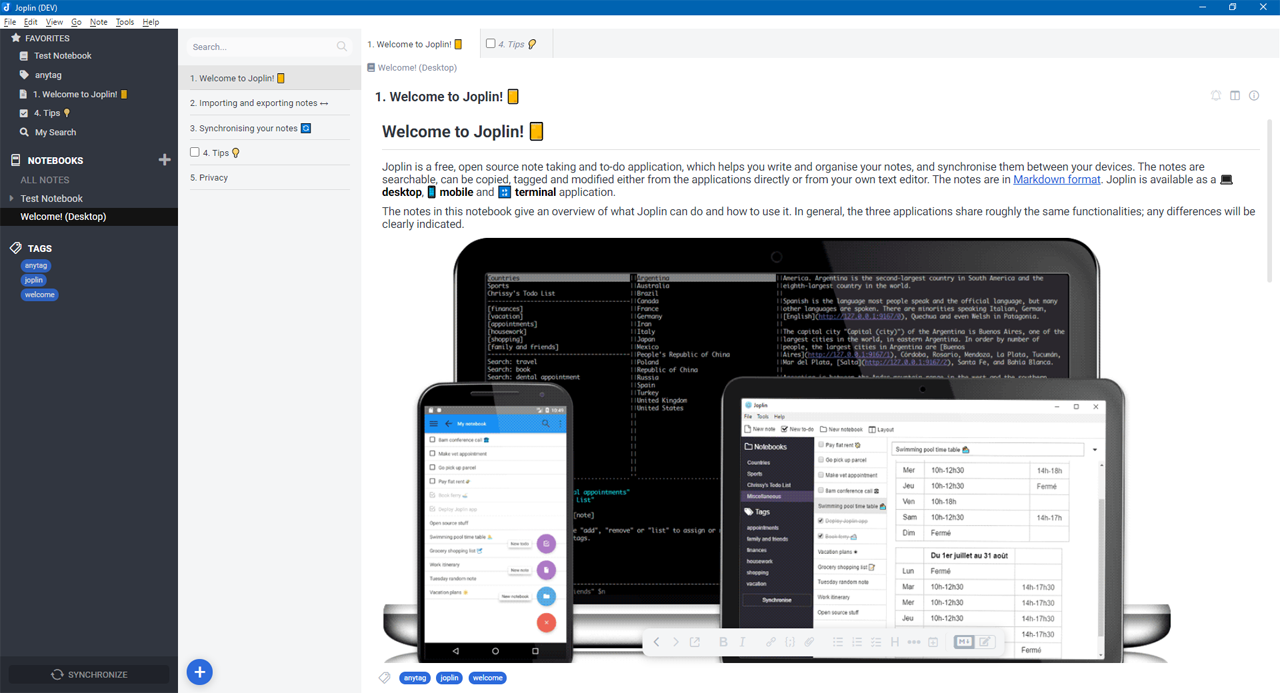Screen dimensions: 1280x693
Task: Insert checkbox list from toolbar
Action: click(x=876, y=642)
